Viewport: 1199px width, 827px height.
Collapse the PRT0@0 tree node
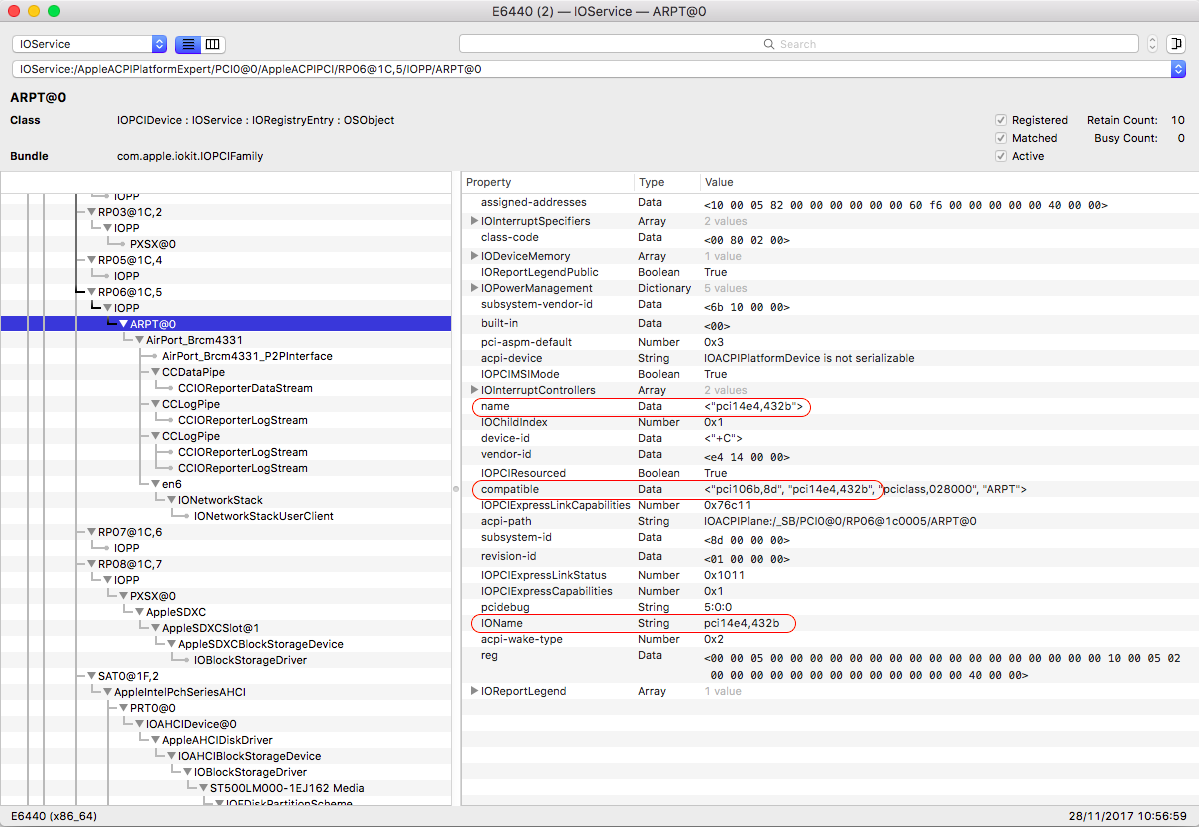(x=124, y=709)
